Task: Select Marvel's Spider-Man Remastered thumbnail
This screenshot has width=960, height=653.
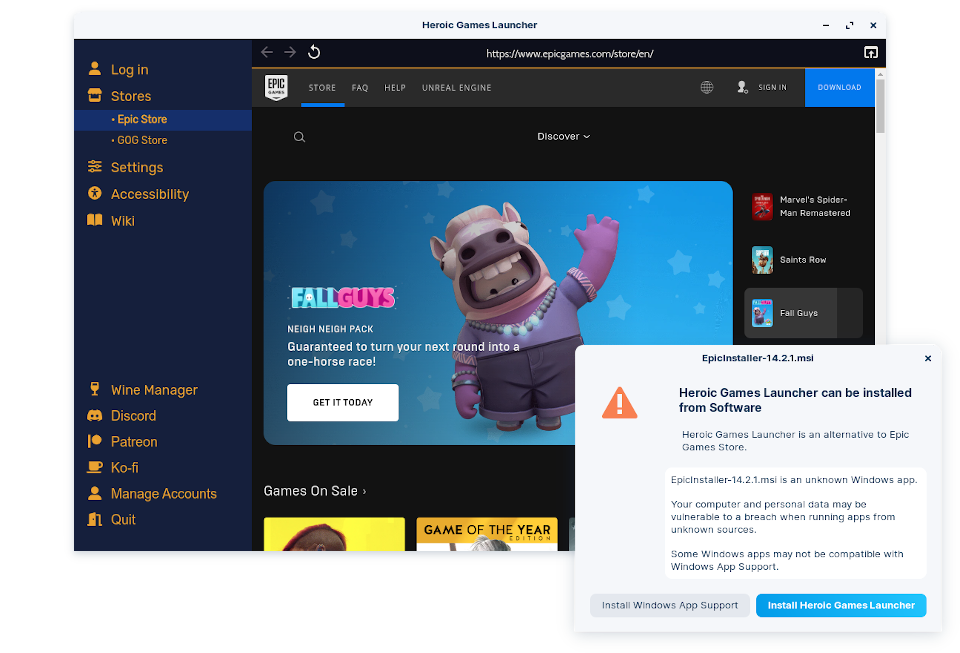Action: 762,206
